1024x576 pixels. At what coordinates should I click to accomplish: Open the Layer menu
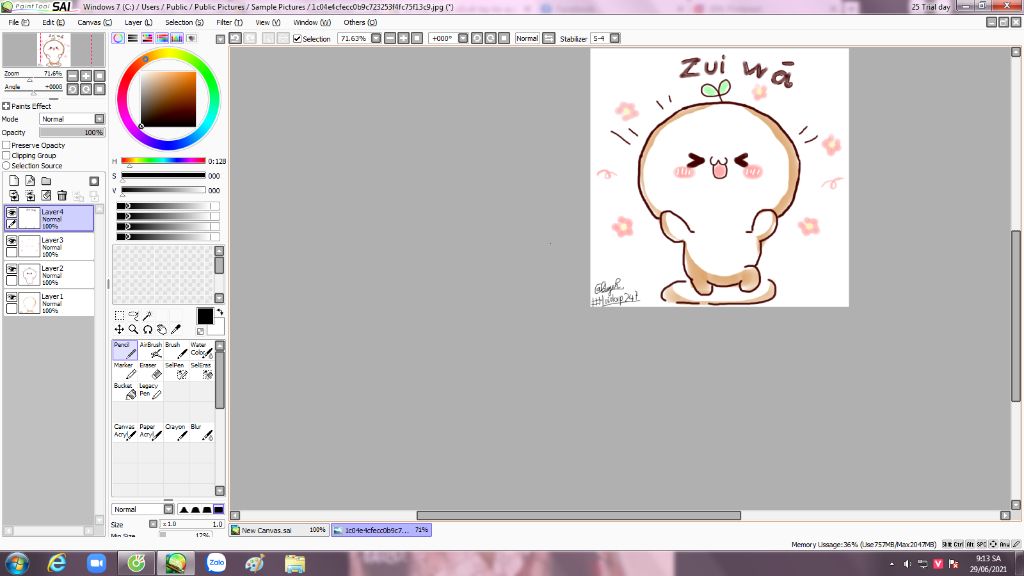click(x=138, y=22)
